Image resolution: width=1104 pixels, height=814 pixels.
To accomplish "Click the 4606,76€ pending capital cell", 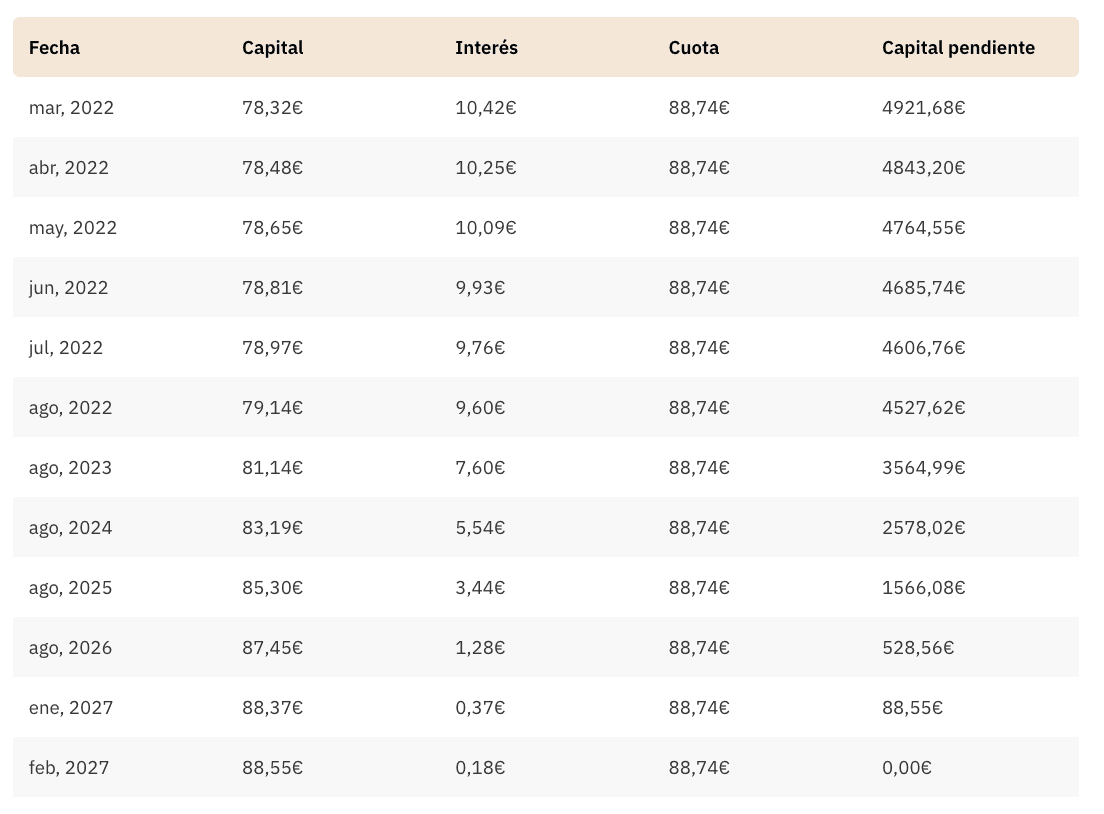I will 923,348.
